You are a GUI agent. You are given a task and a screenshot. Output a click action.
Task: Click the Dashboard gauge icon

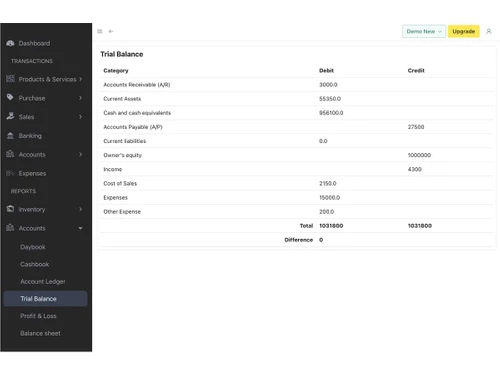point(10,43)
